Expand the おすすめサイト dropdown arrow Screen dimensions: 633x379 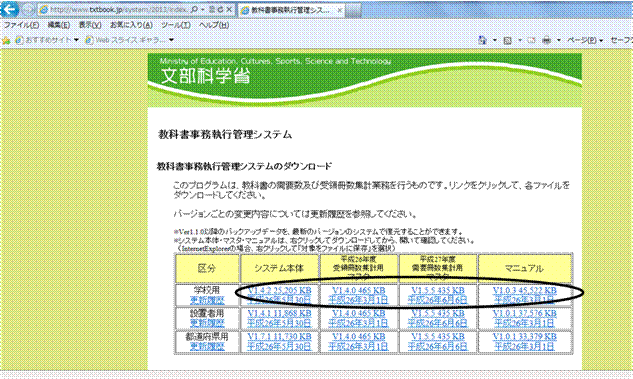pos(76,40)
